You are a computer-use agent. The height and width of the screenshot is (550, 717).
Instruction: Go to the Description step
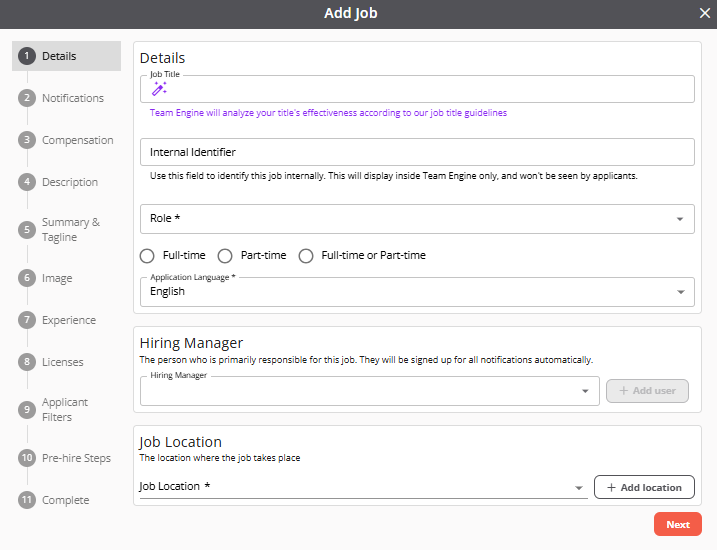click(69, 182)
